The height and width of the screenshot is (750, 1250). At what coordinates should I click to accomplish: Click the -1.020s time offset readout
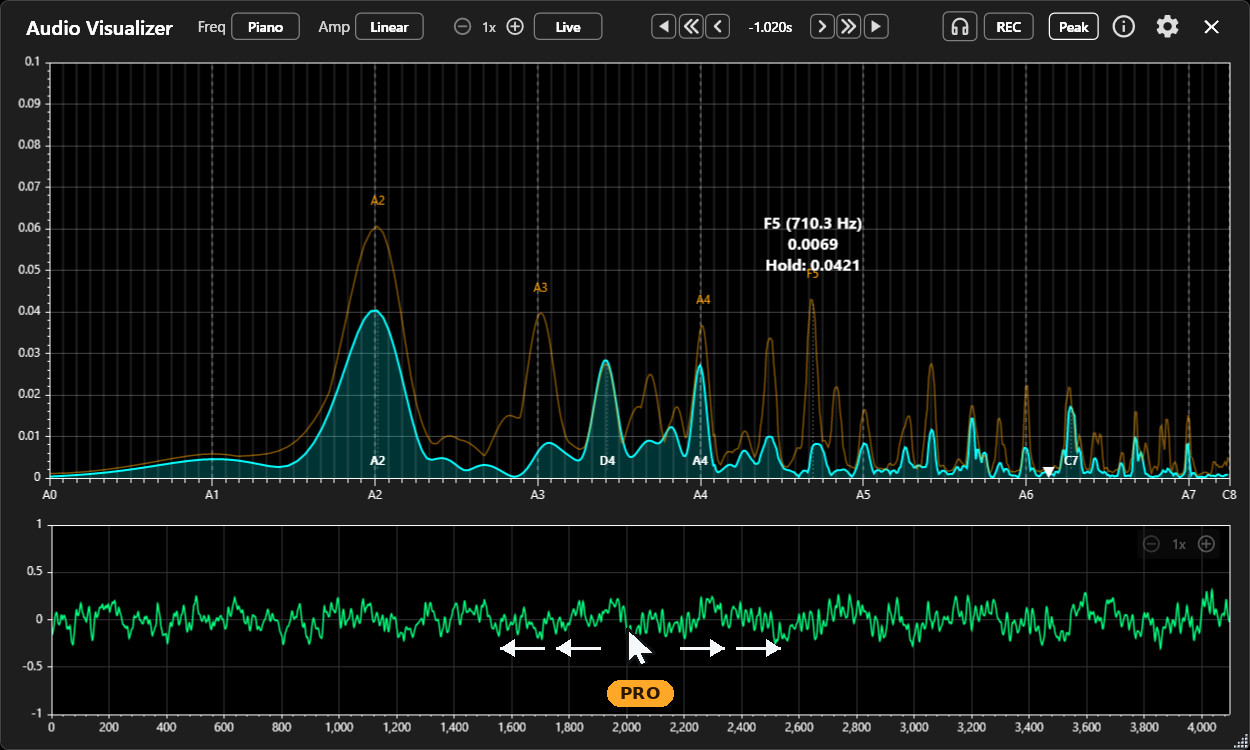[770, 28]
